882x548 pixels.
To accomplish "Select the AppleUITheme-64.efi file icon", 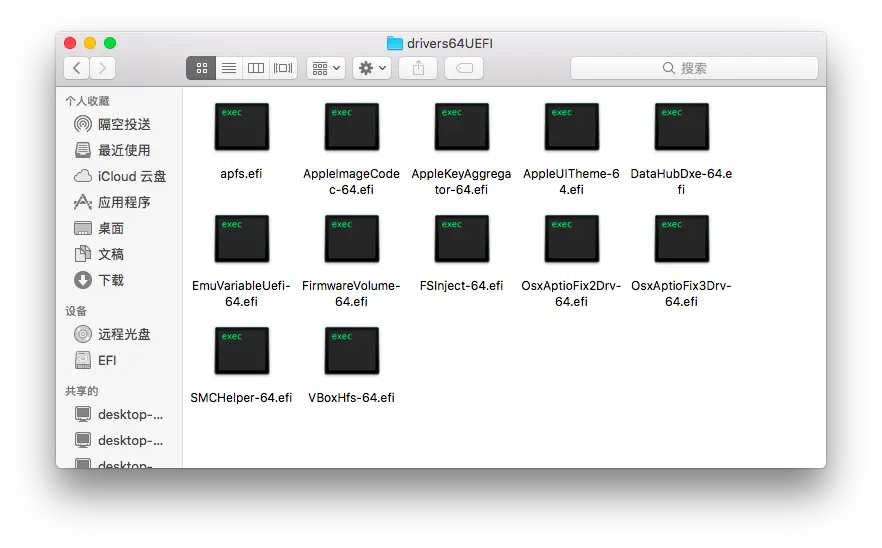I will 572,127.
